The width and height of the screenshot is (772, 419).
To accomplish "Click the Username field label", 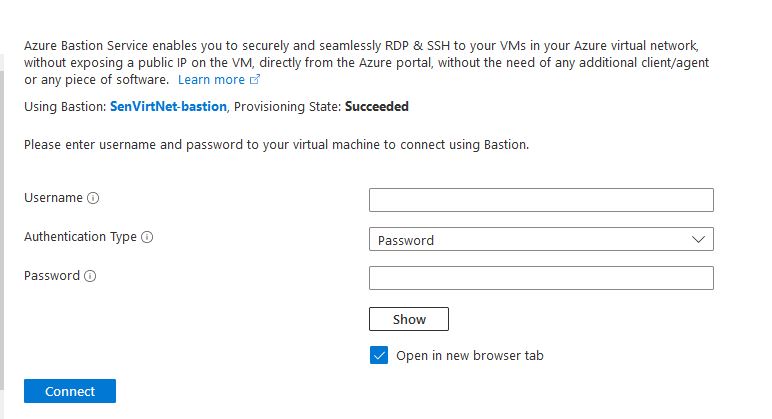I will coord(53,198).
